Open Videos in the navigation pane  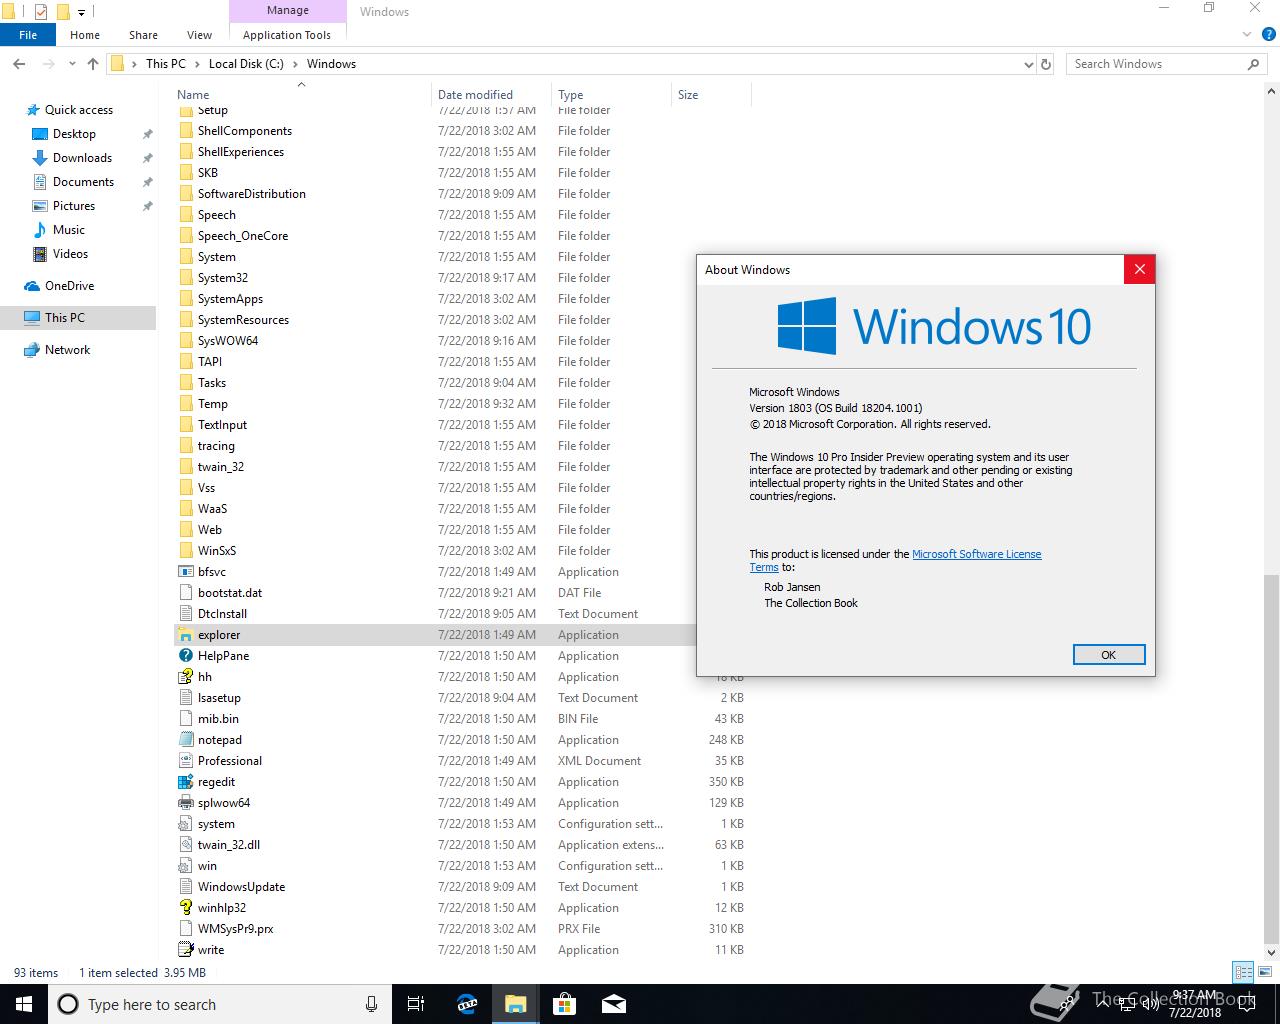click(x=70, y=254)
